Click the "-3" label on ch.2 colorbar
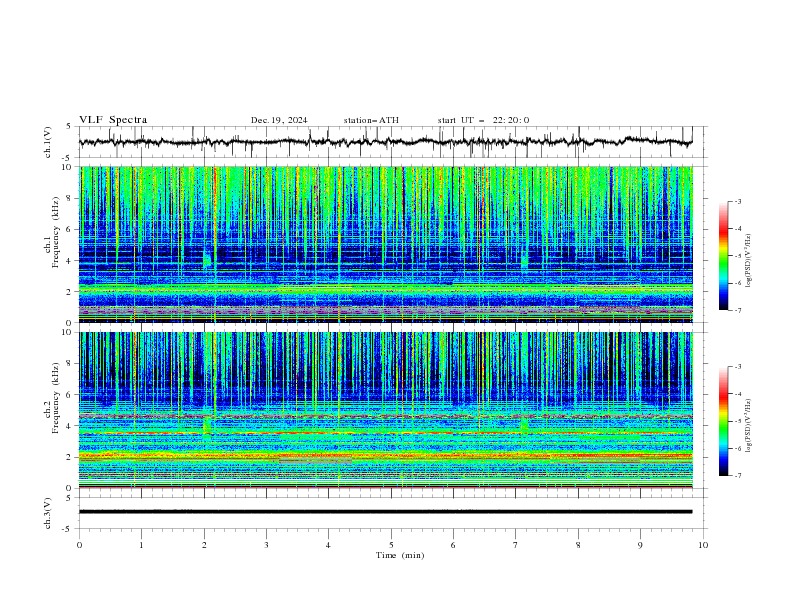The width and height of the screenshot is (792, 612). 738,367
